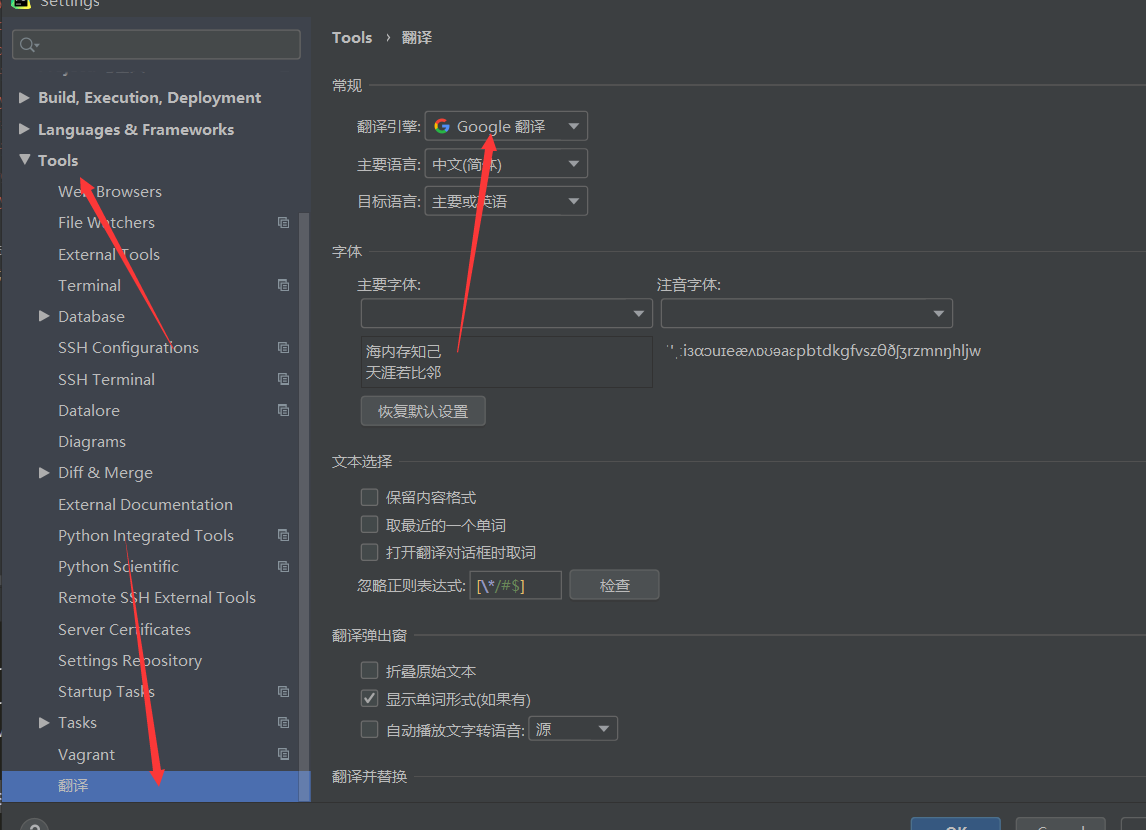
Task: Open SSH Configurations page
Action: tap(128, 348)
